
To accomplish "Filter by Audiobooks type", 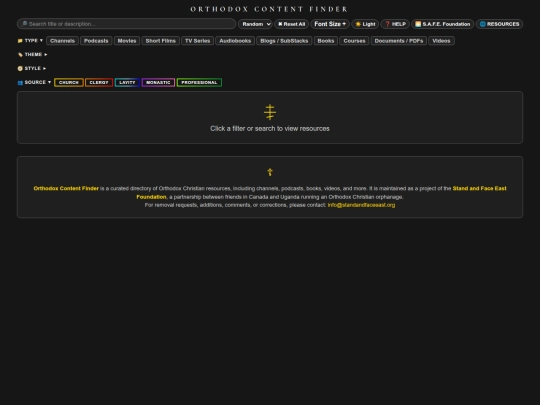I will point(235,41).
